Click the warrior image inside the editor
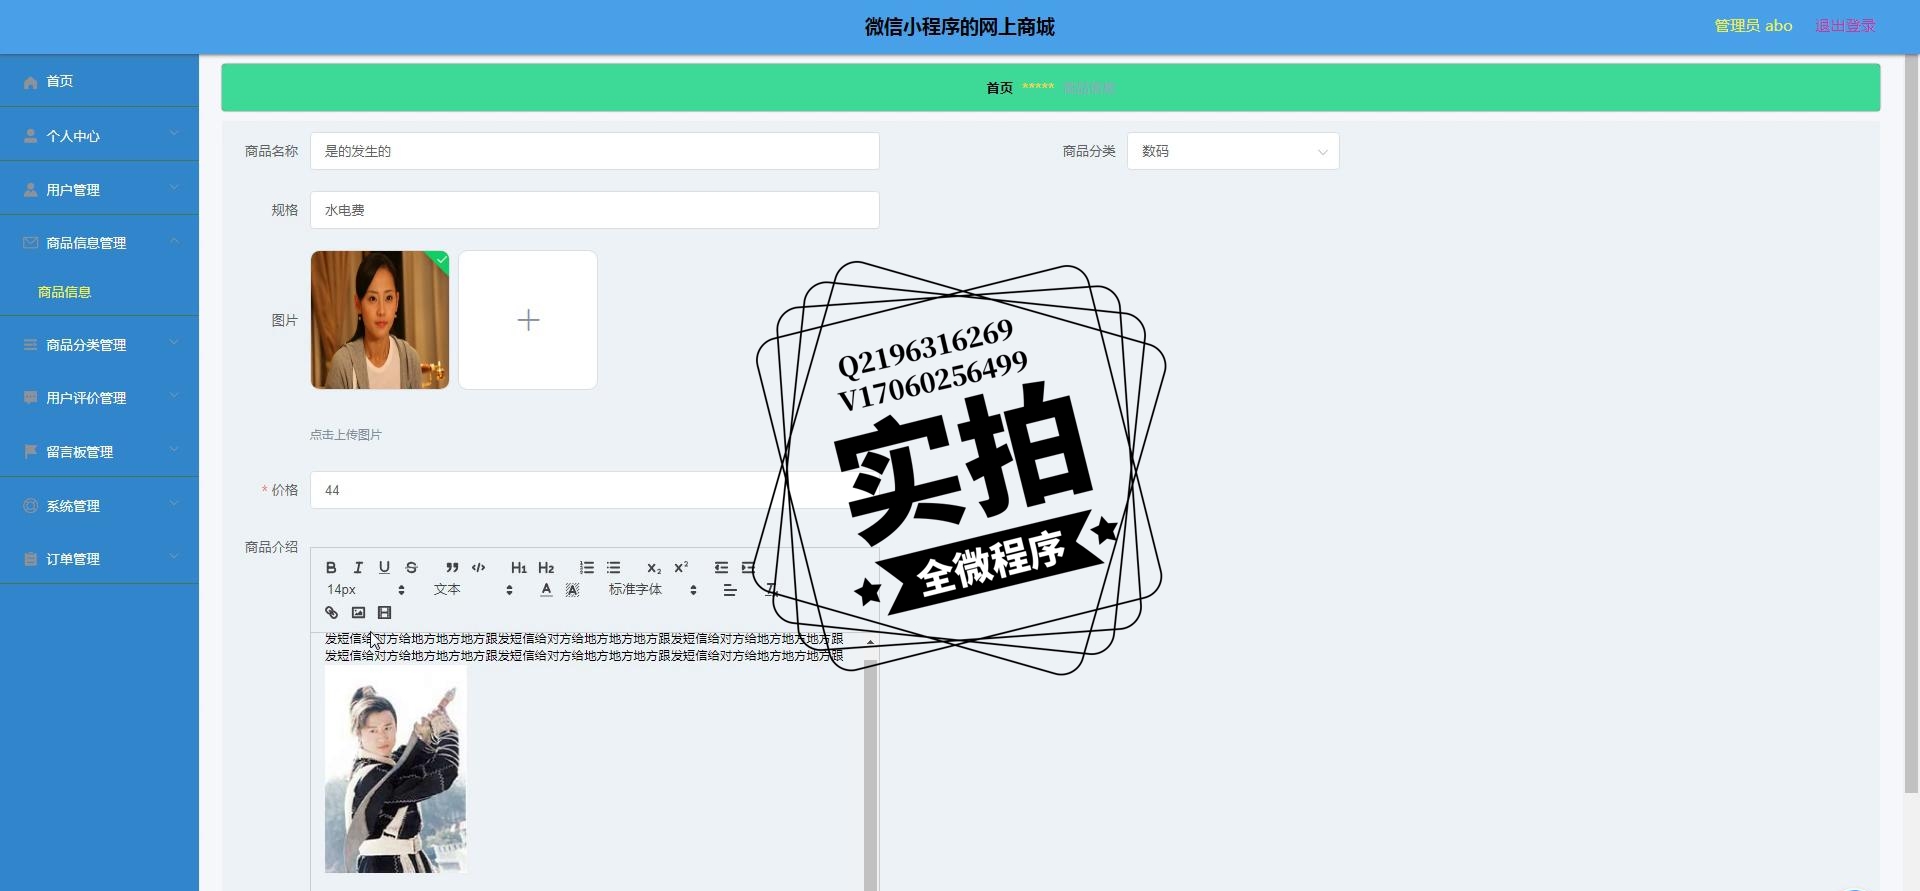The width and height of the screenshot is (1920, 891). pos(396,771)
